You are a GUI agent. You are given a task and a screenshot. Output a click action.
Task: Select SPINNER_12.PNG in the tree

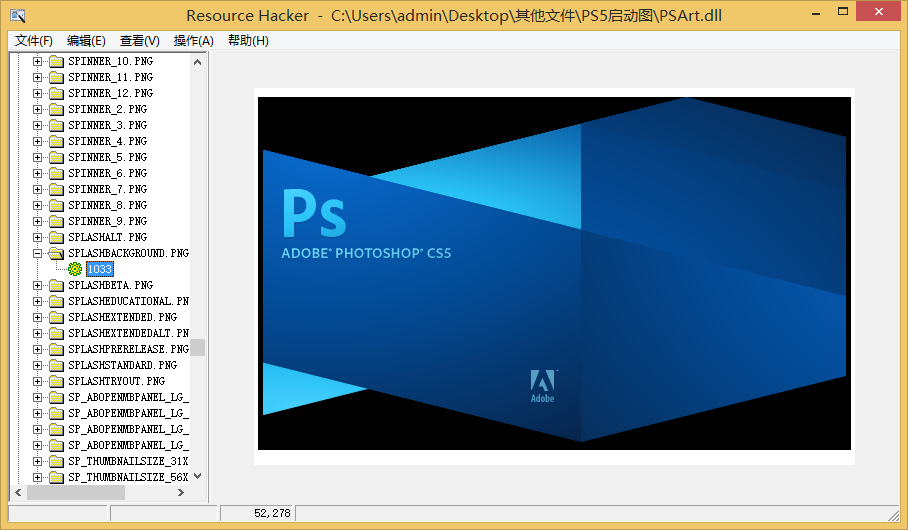(111, 93)
